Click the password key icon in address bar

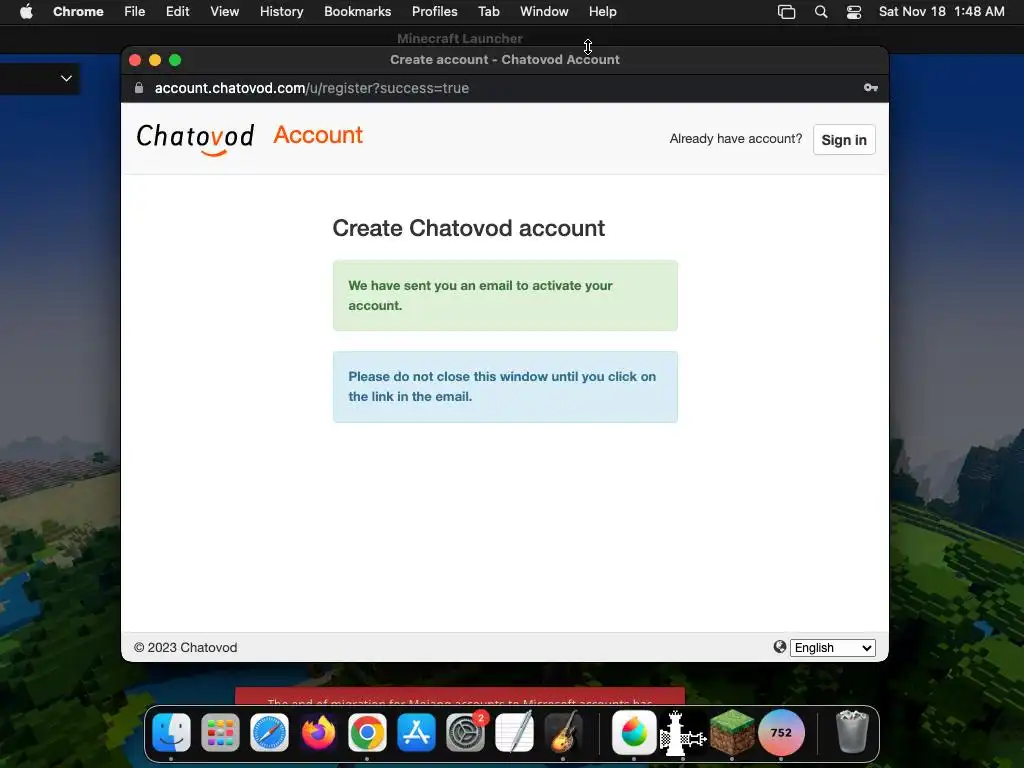[871, 88]
